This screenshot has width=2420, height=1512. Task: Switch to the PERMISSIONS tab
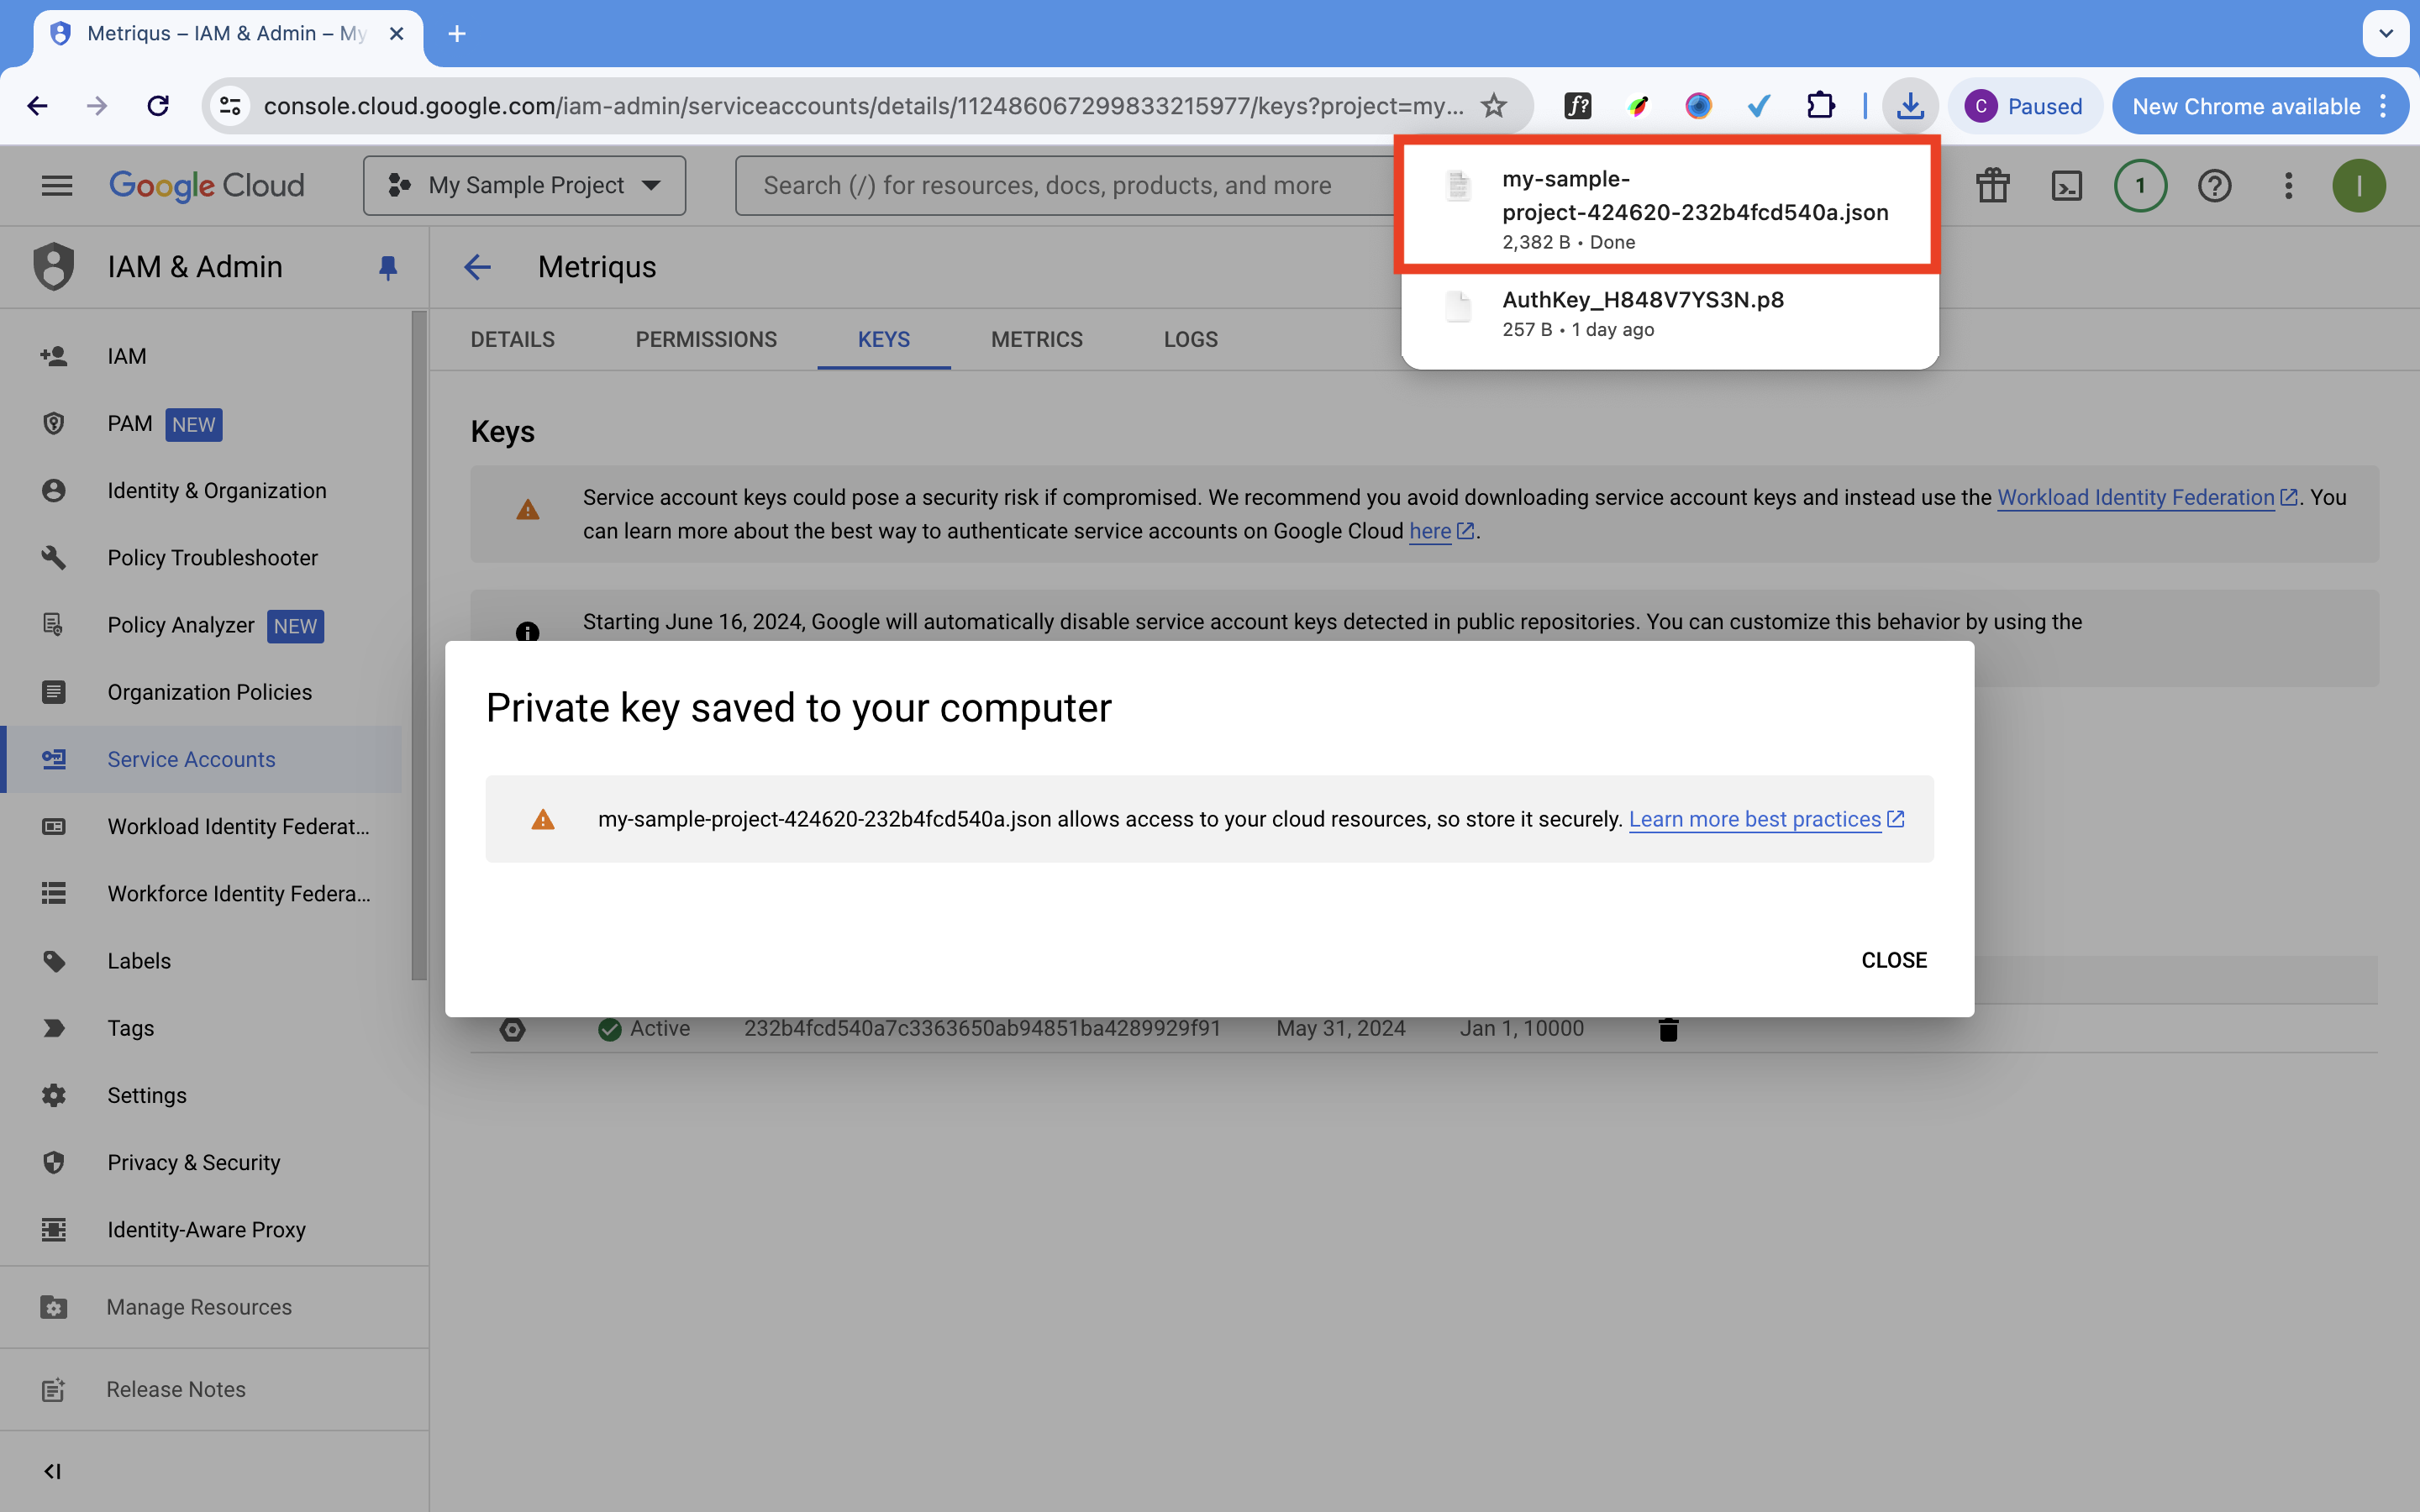pos(706,339)
